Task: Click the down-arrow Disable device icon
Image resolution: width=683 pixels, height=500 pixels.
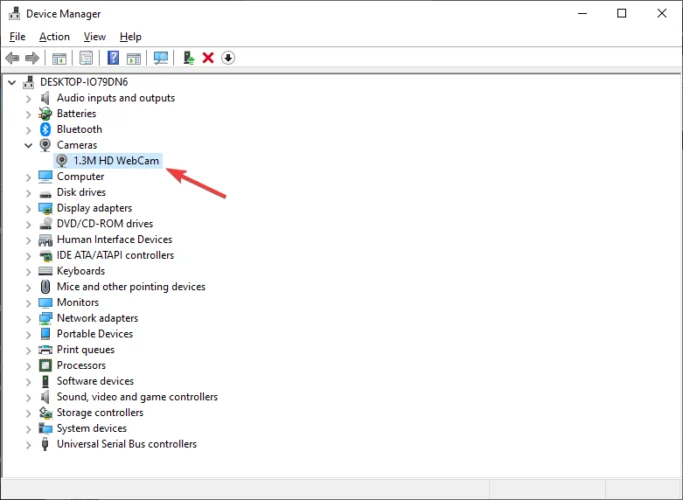Action: [x=228, y=58]
